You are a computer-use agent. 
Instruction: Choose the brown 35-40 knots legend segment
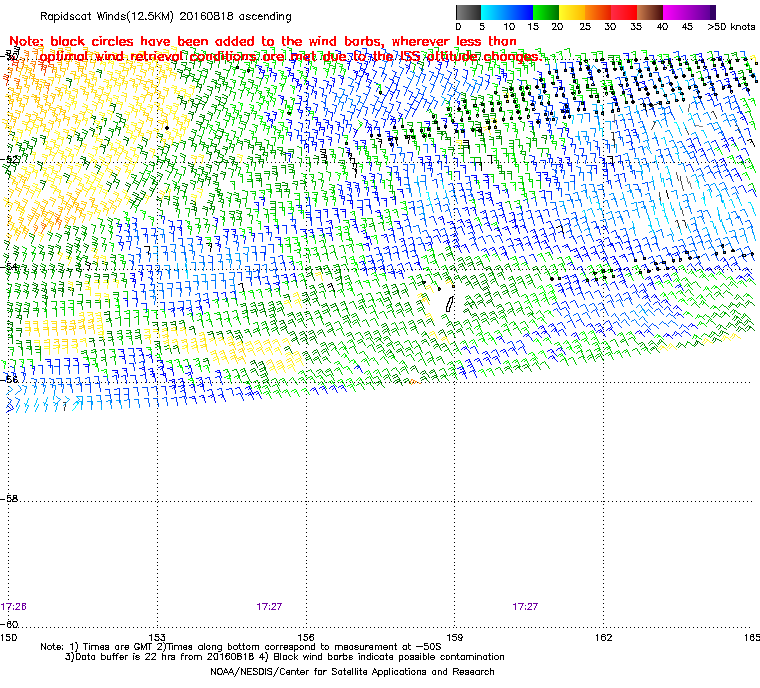click(650, 12)
